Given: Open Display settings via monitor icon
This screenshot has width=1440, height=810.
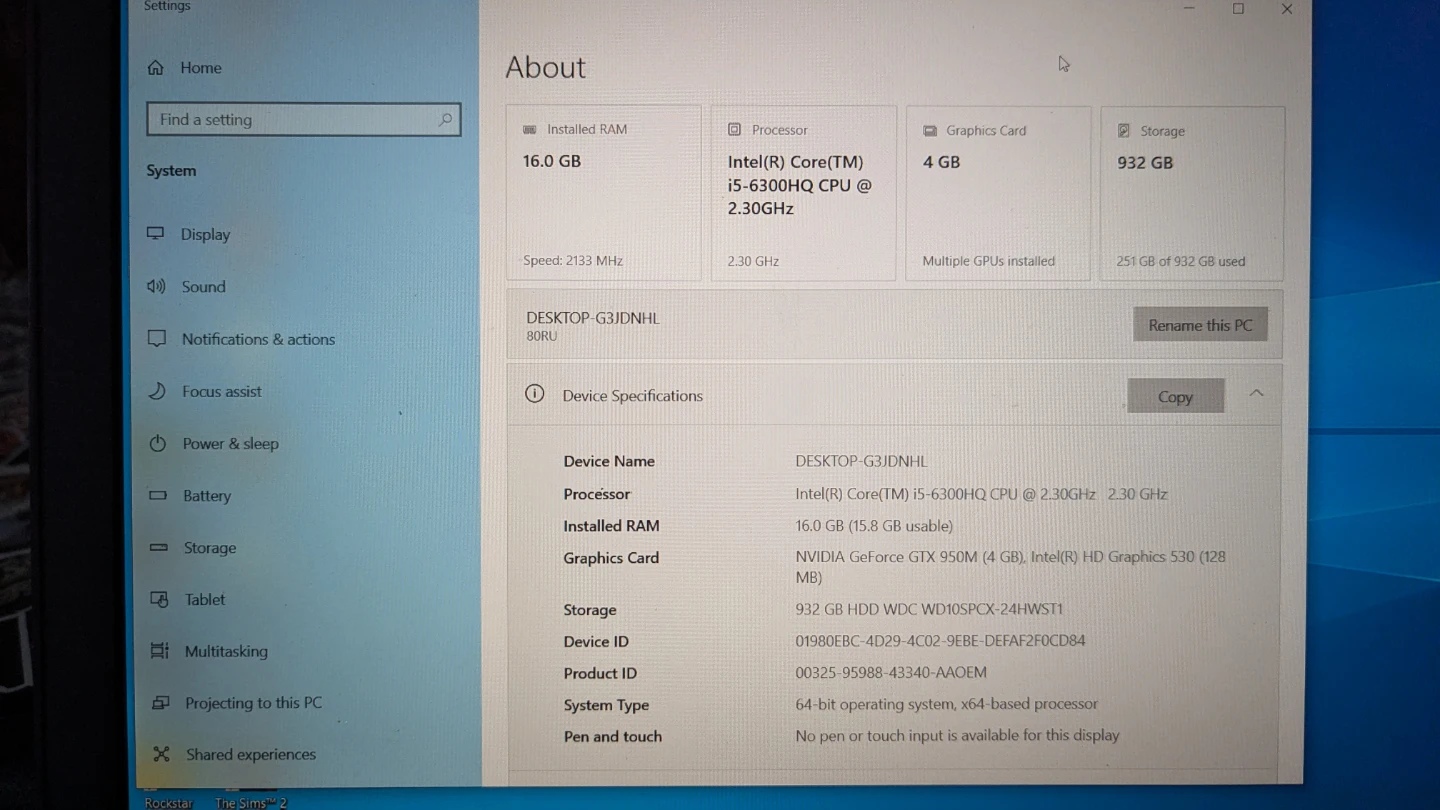Looking at the screenshot, I should [156, 234].
